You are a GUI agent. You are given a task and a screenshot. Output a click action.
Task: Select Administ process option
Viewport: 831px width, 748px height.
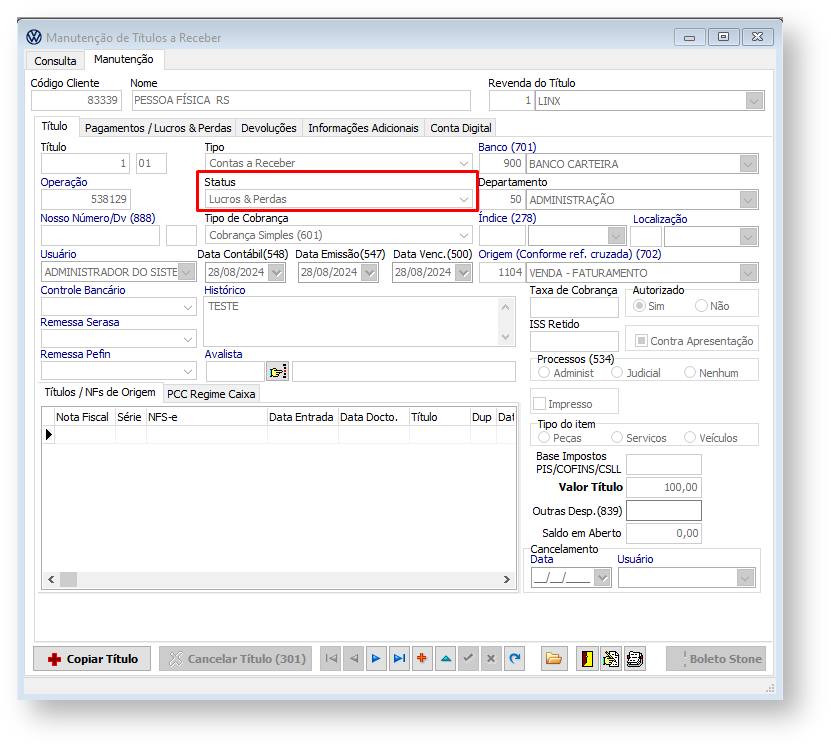(x=544, y=373)
